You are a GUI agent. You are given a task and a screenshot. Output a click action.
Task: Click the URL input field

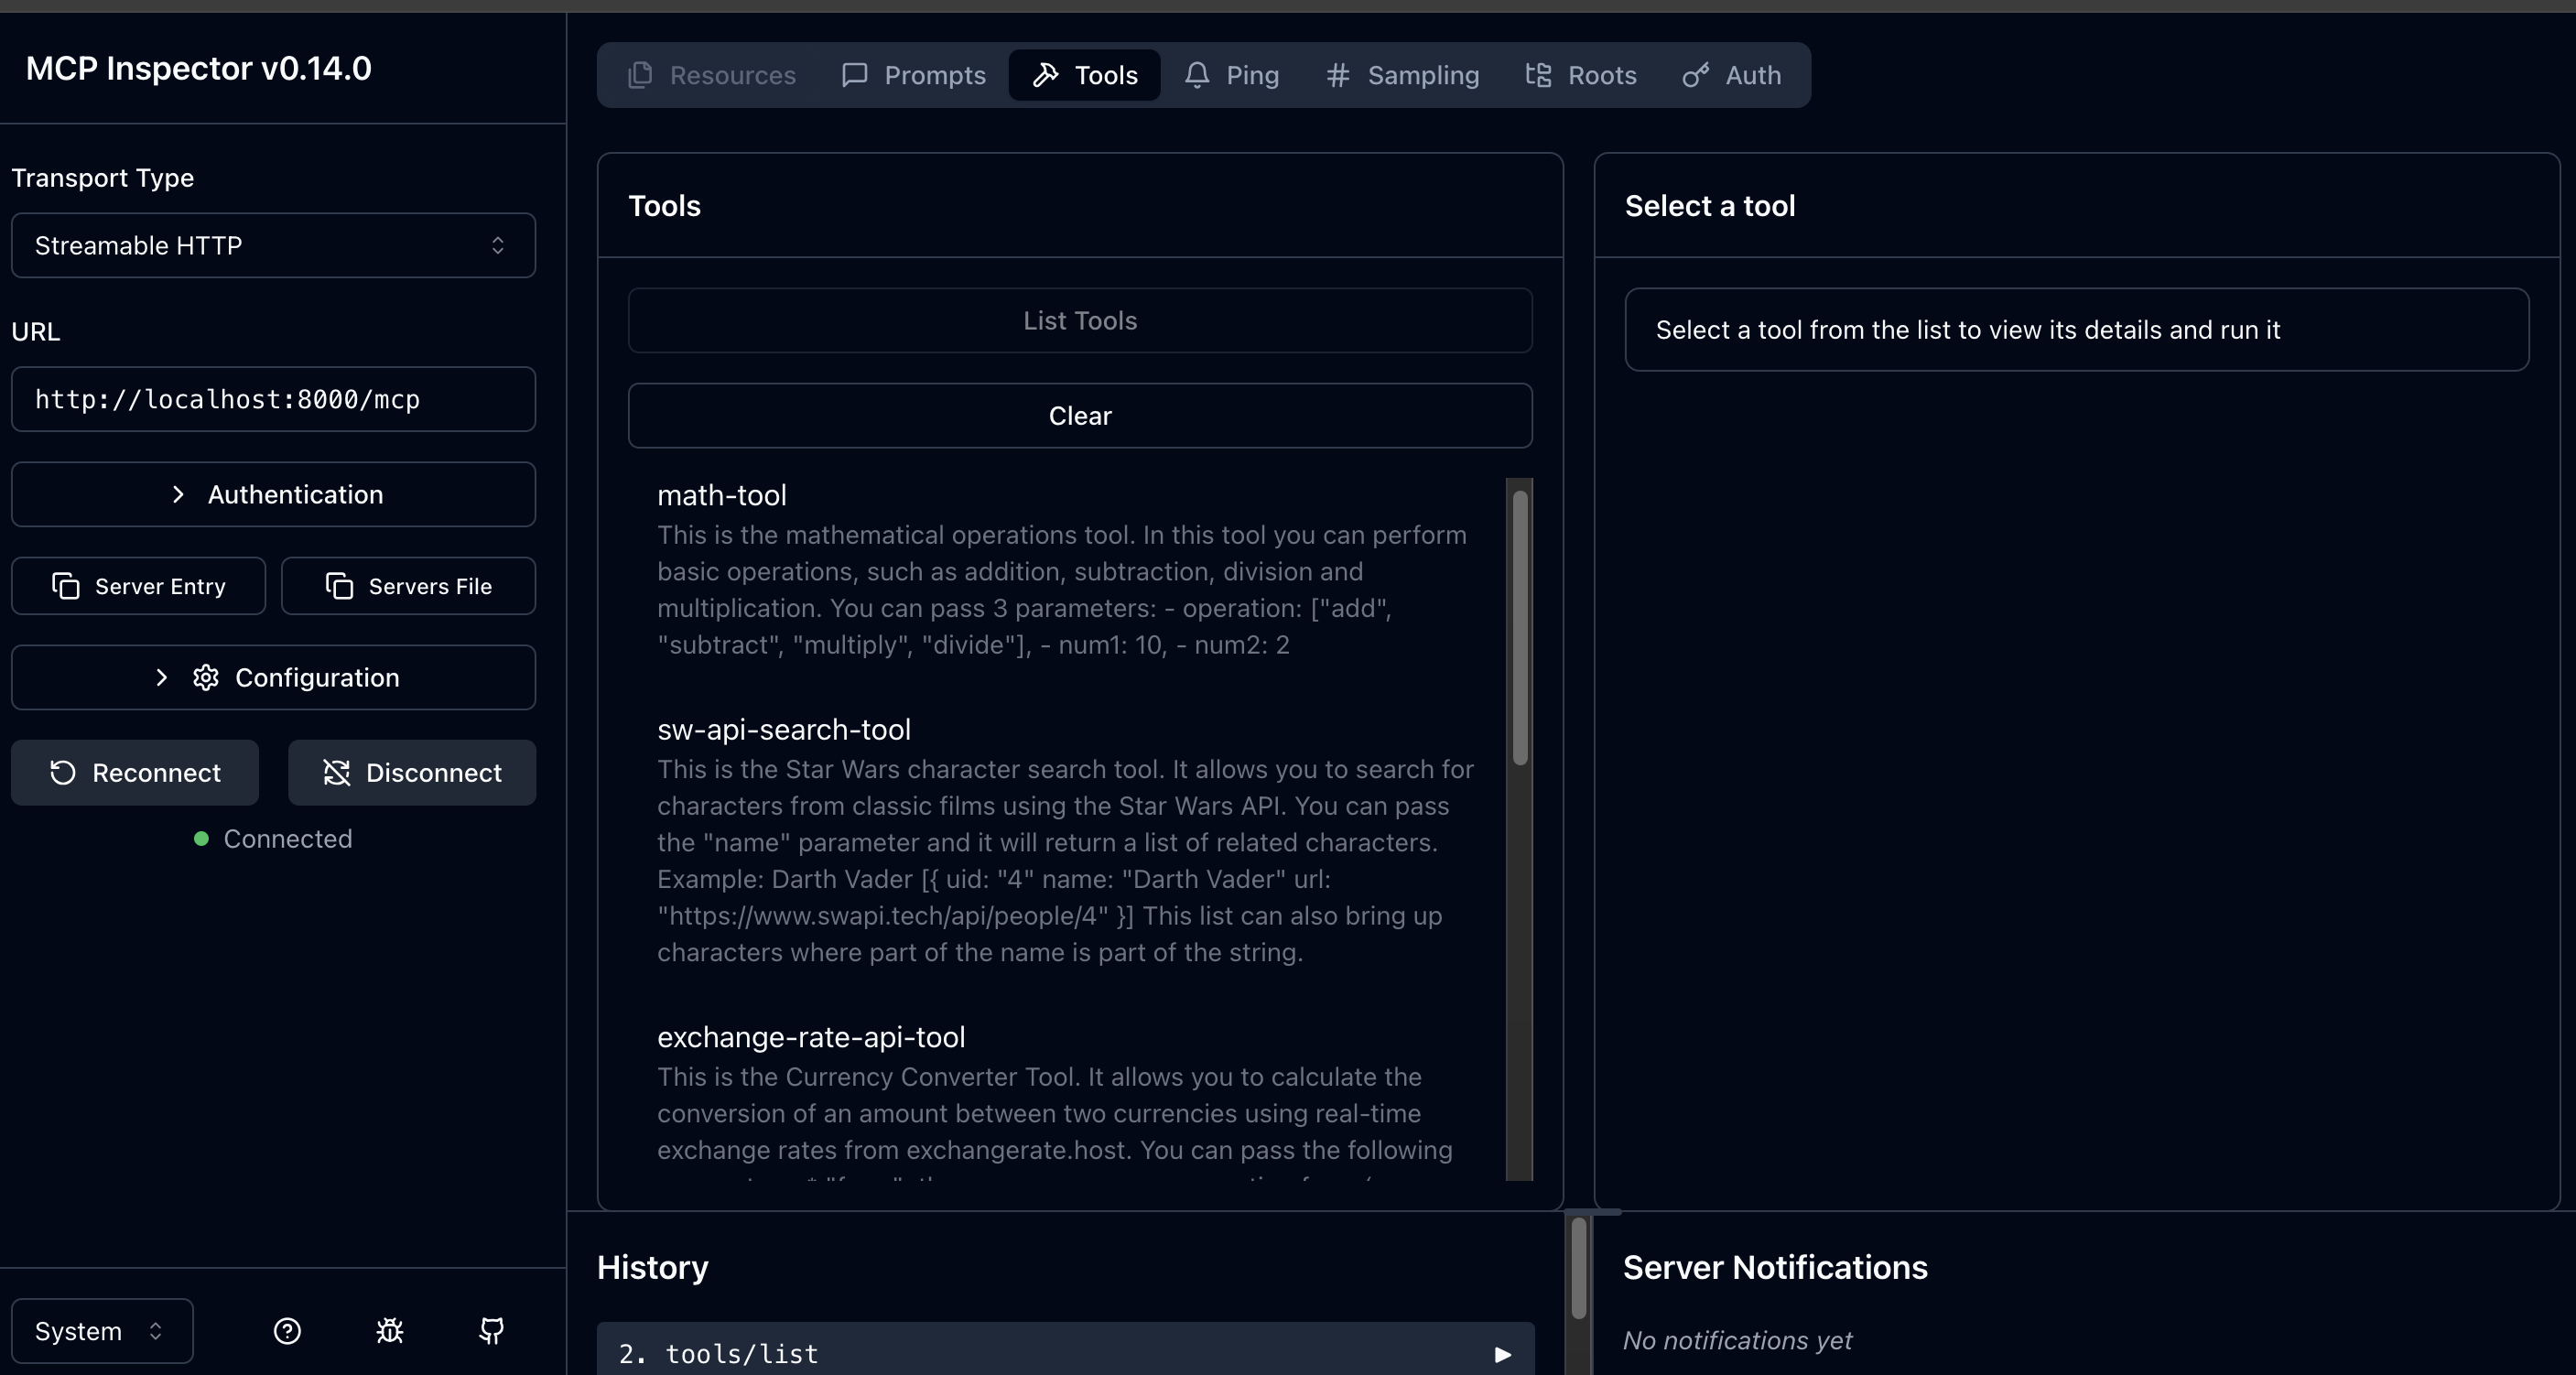[x=273, y=399]
